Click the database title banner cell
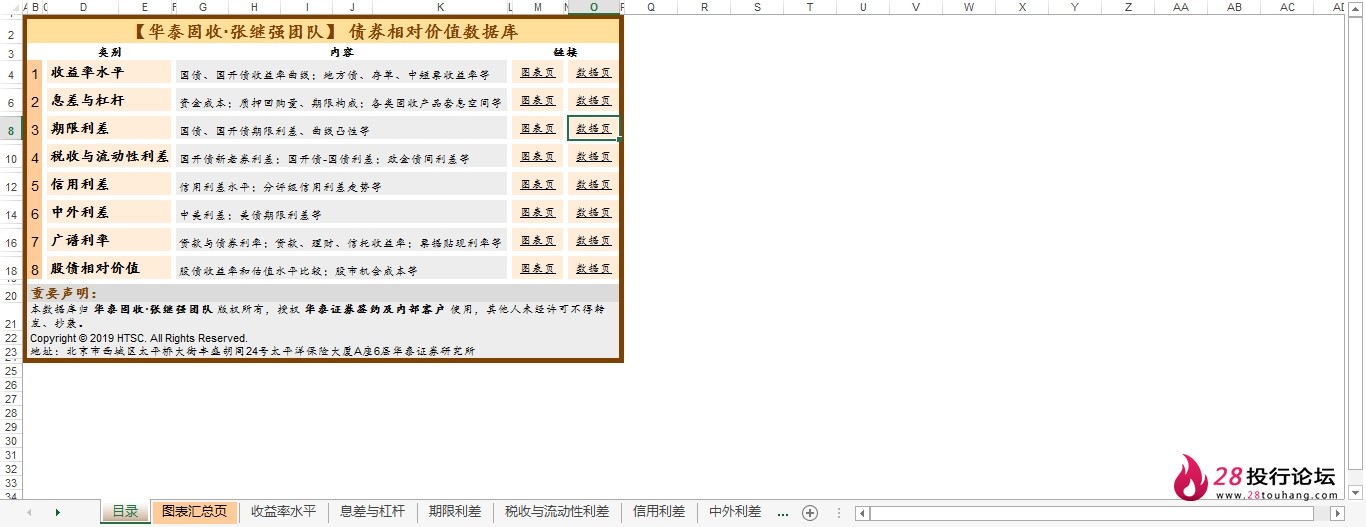Screen dimensions: 1366x527 tap(324, 32)
